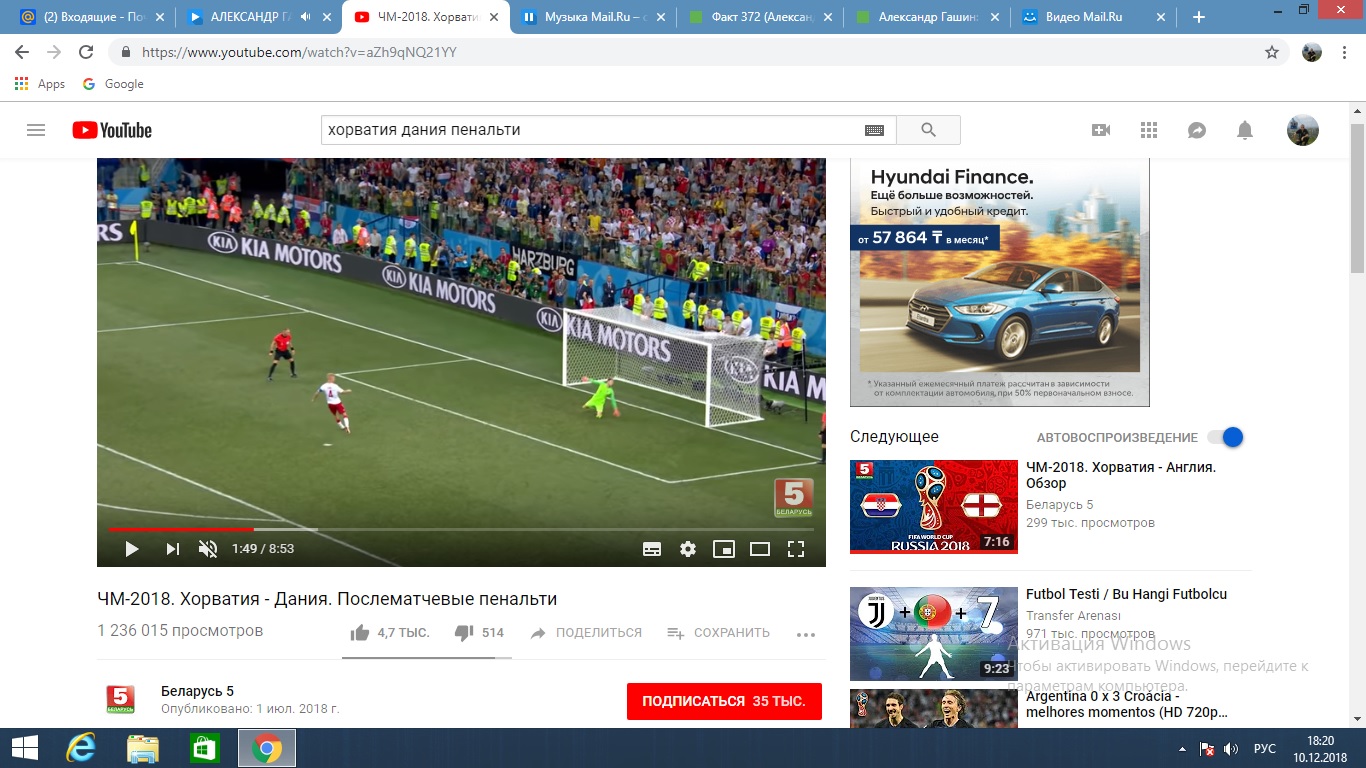Toggle autoplay switch off
1366x768 pixels.
click(1226, 437)
